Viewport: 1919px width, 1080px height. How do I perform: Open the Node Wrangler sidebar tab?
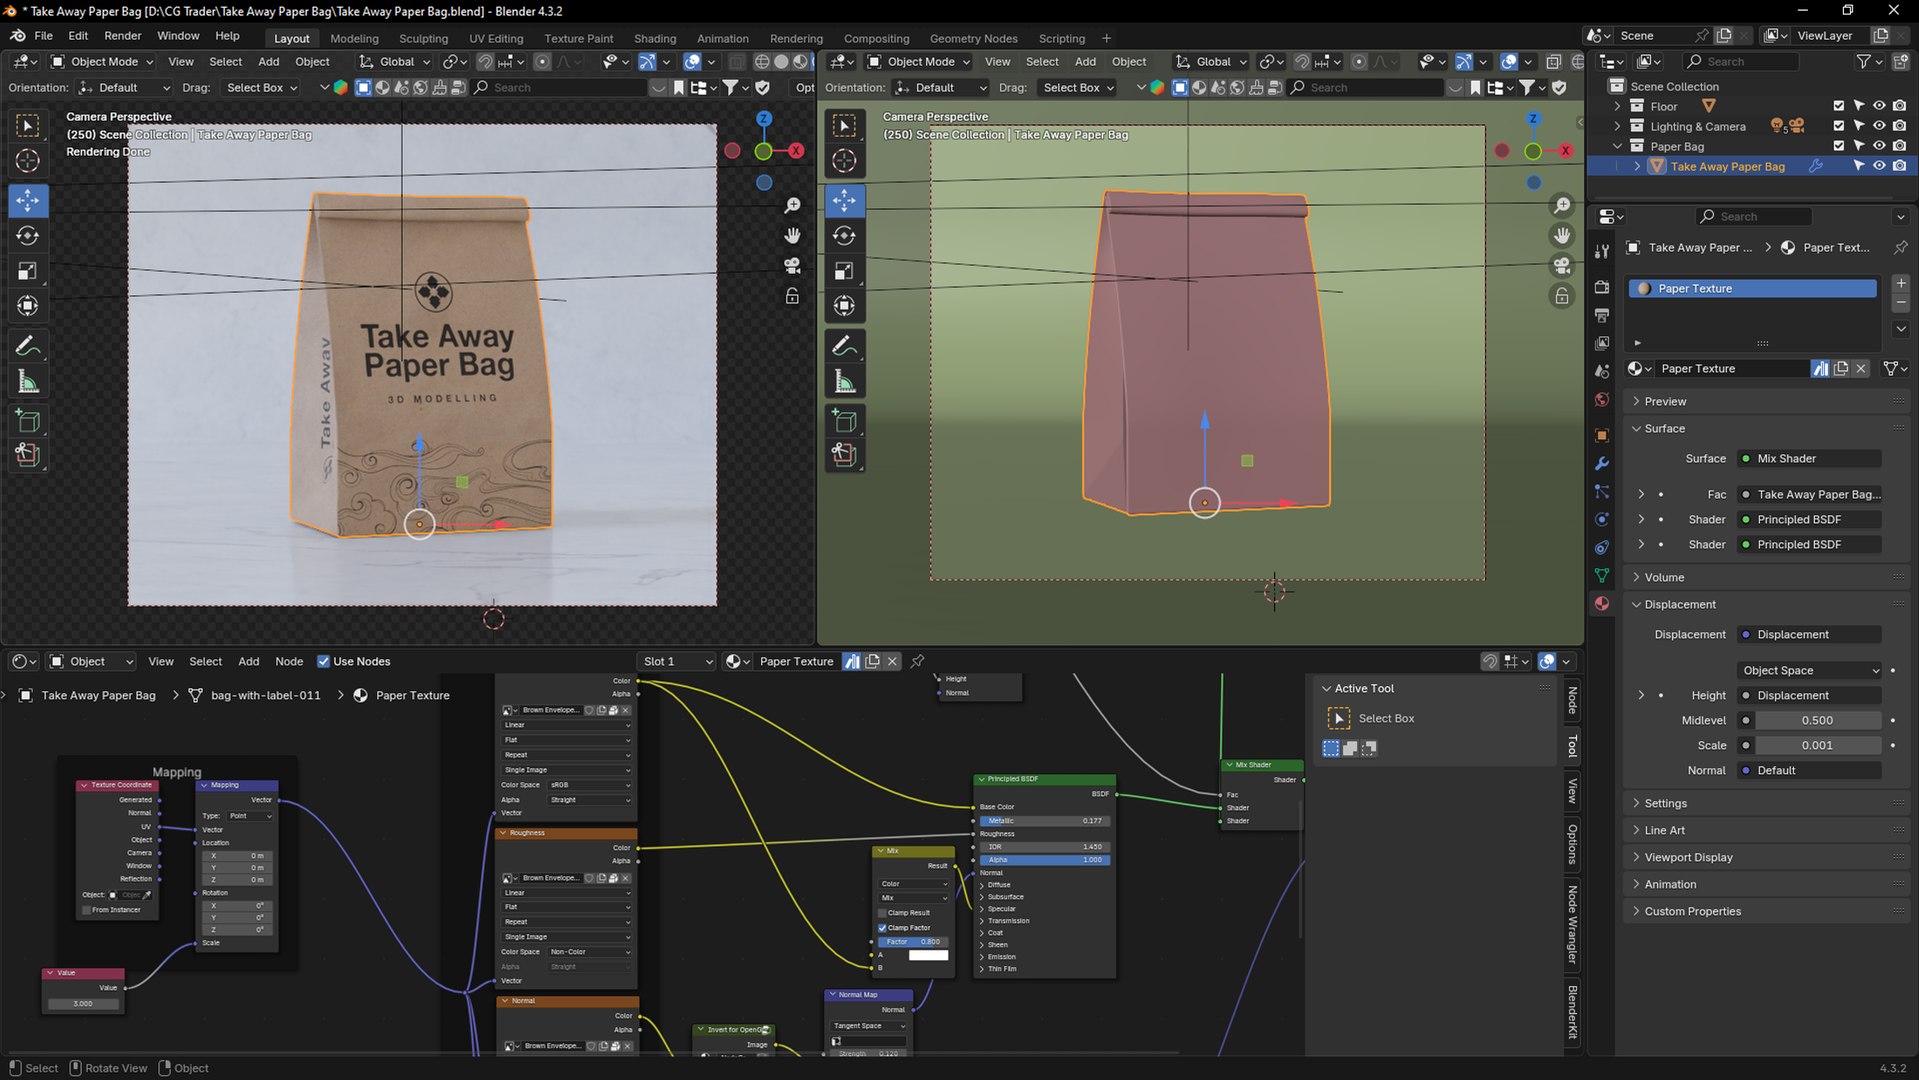coord(1573,924)
